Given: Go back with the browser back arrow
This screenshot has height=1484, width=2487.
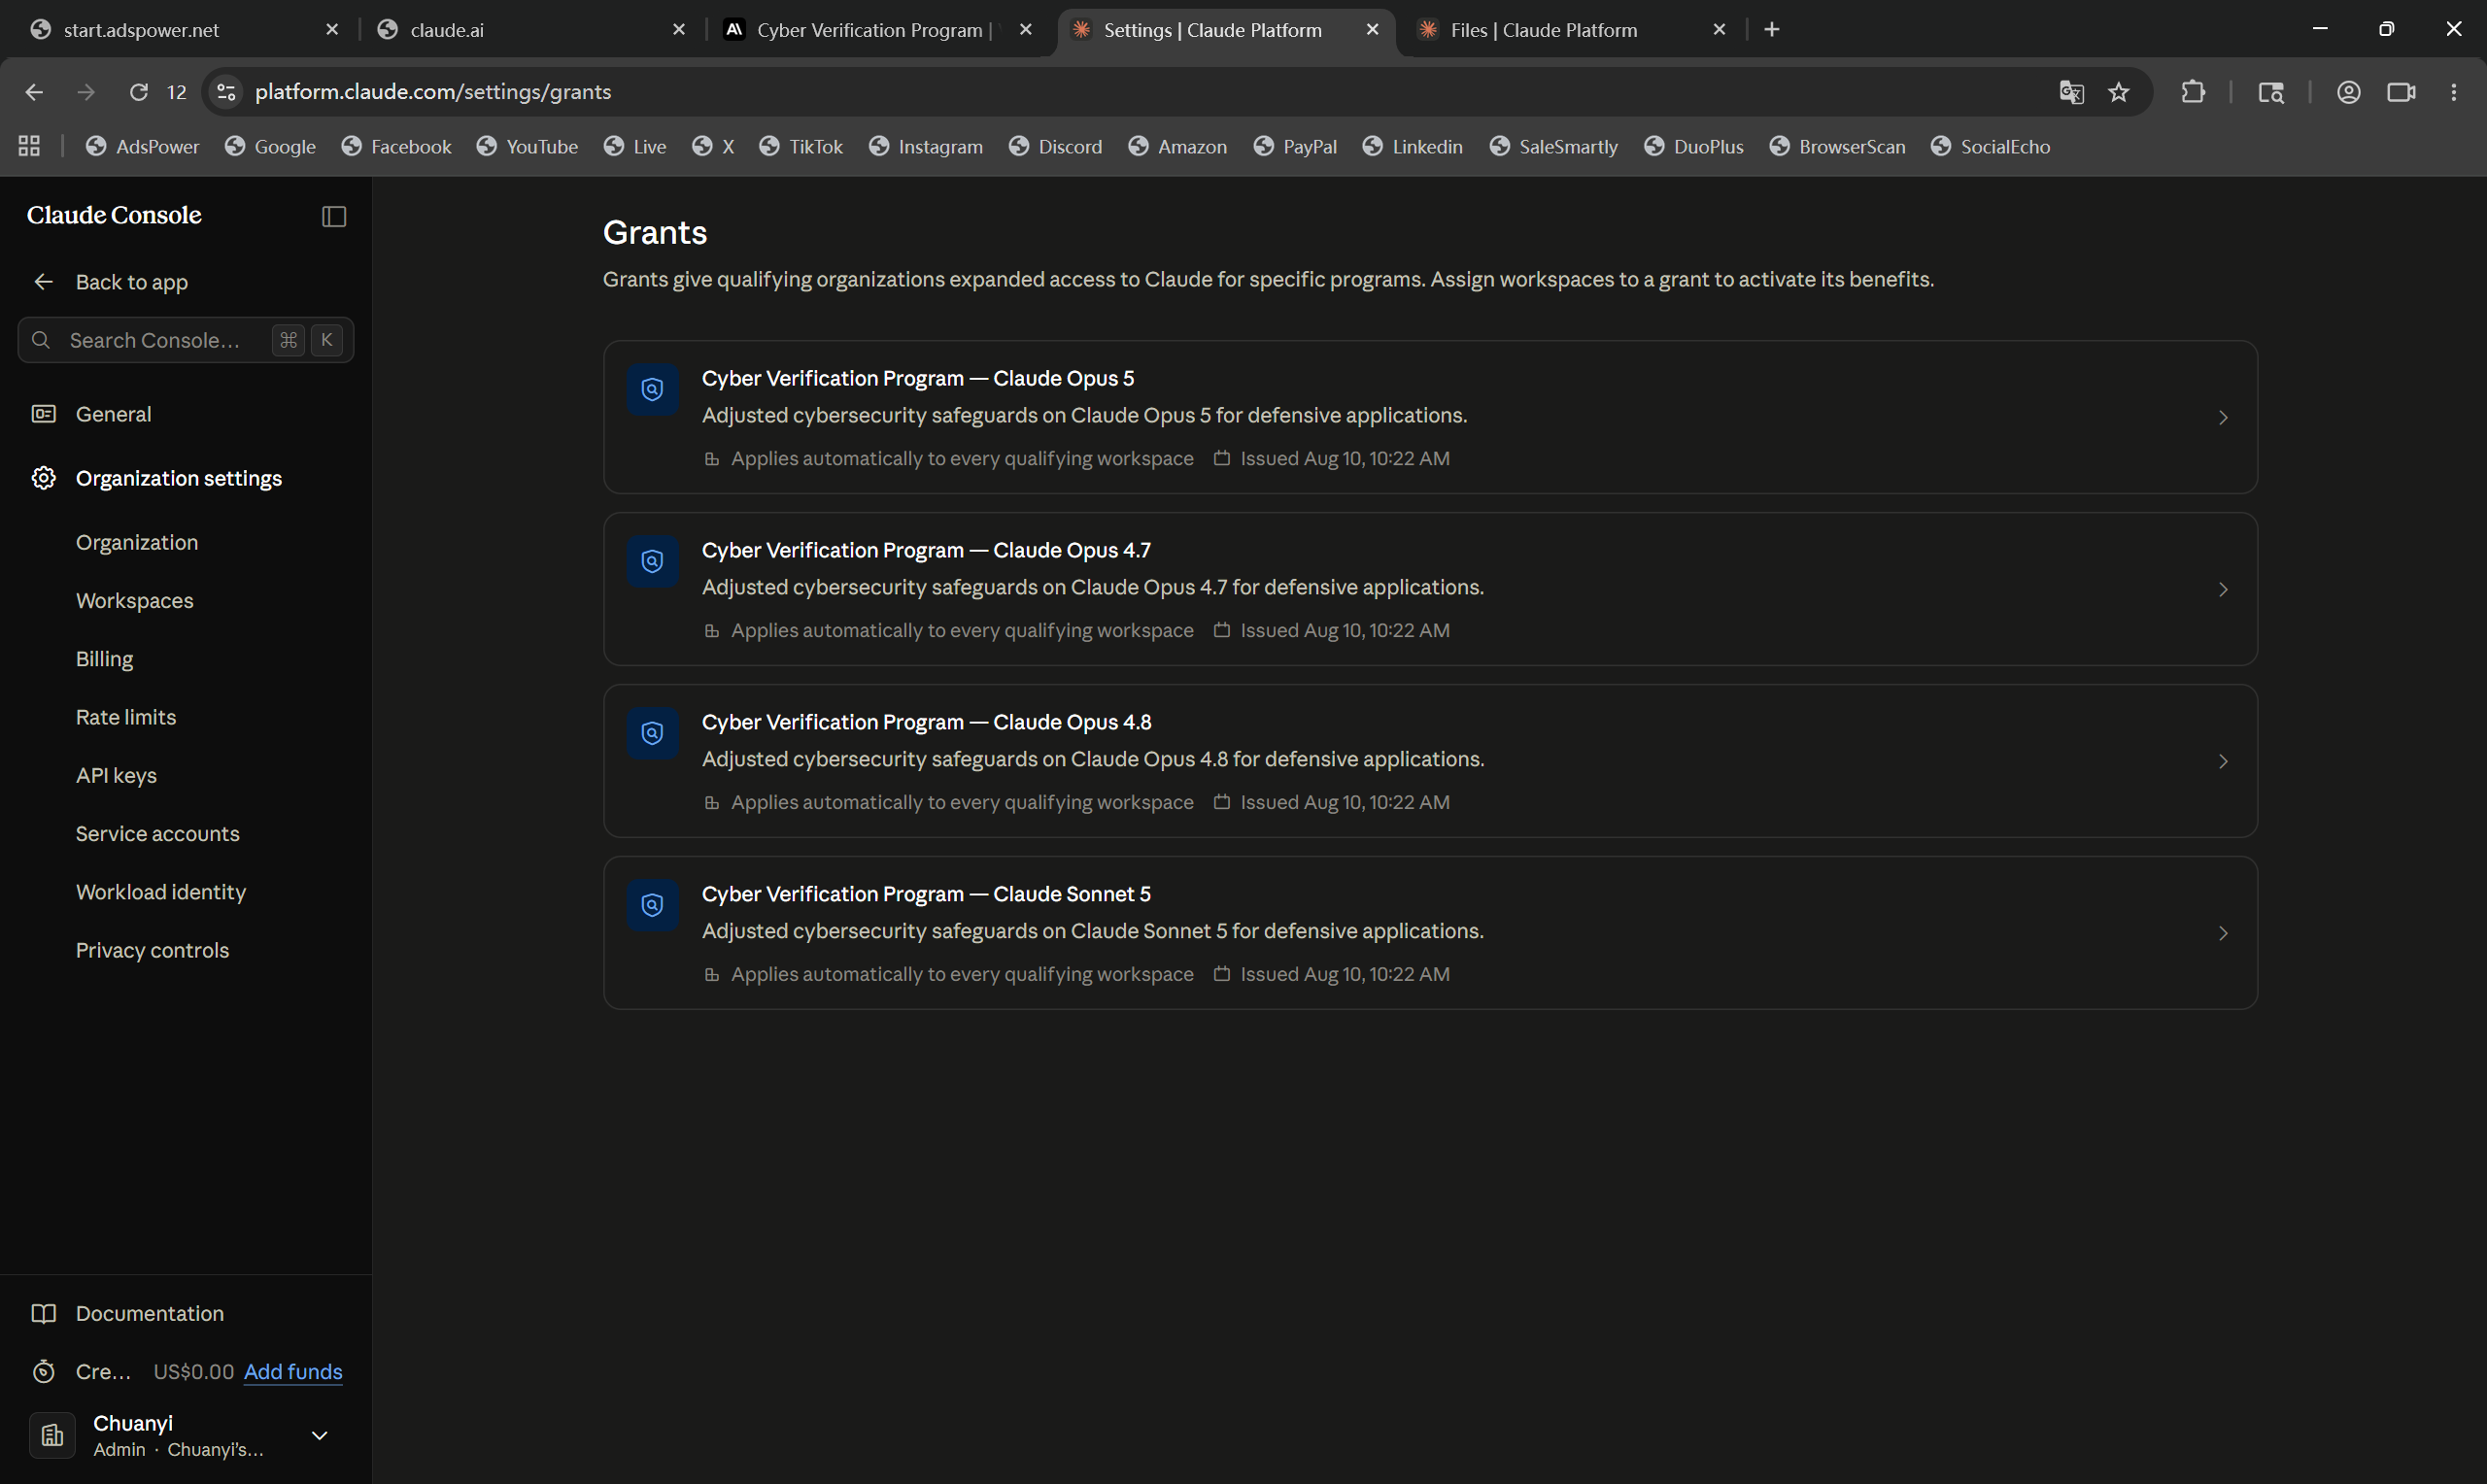Looking at the screenshot, I should pyautogui.click(x=34, y=92).
